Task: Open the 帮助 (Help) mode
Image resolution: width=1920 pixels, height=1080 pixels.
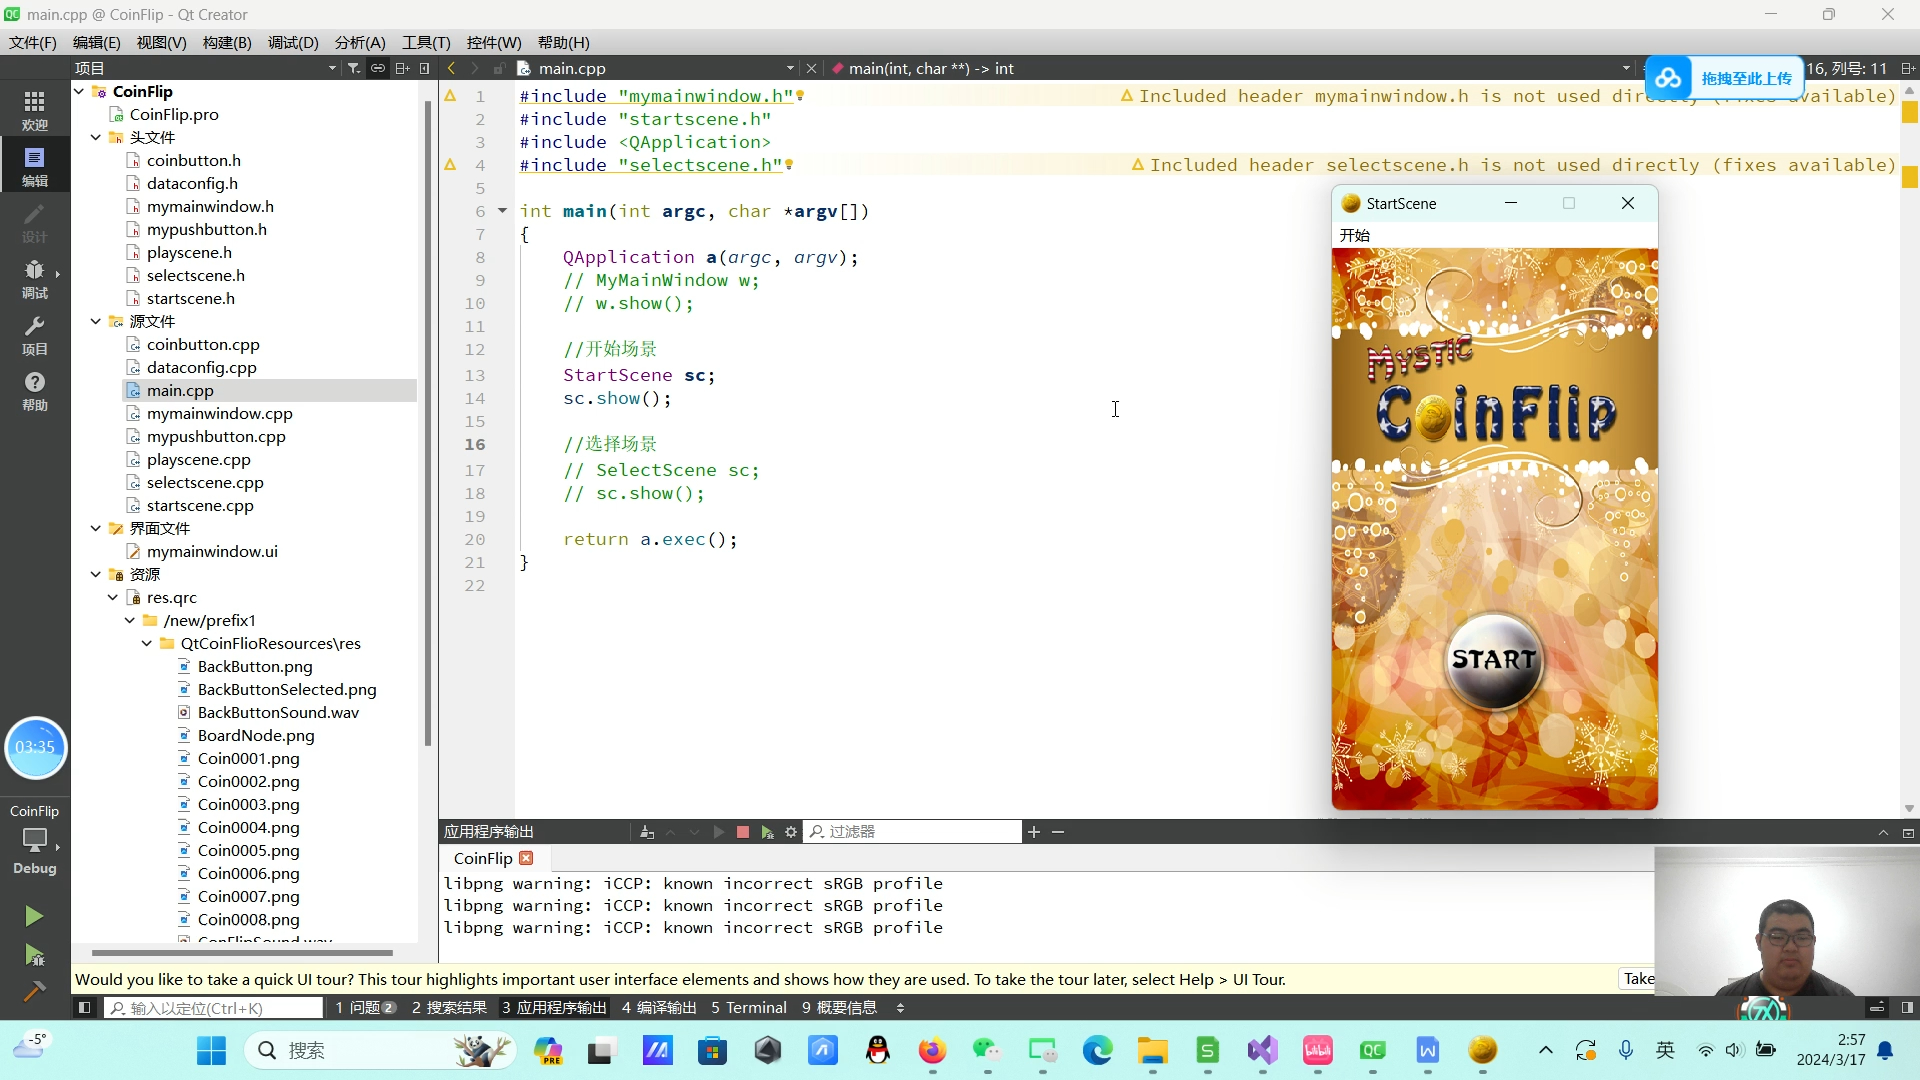Action: click(35, 390)
